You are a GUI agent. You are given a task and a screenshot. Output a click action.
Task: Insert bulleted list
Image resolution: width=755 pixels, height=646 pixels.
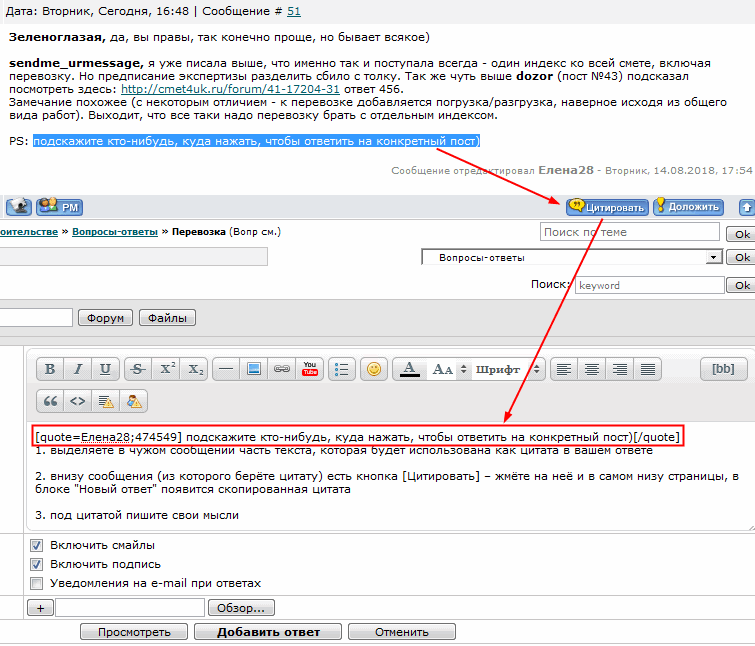[342, 369]
